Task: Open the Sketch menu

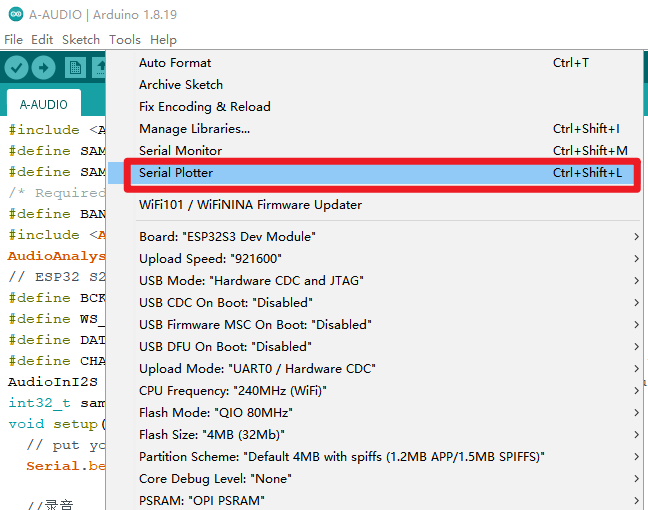Action: pyautogui.click(x=81, y=40)
